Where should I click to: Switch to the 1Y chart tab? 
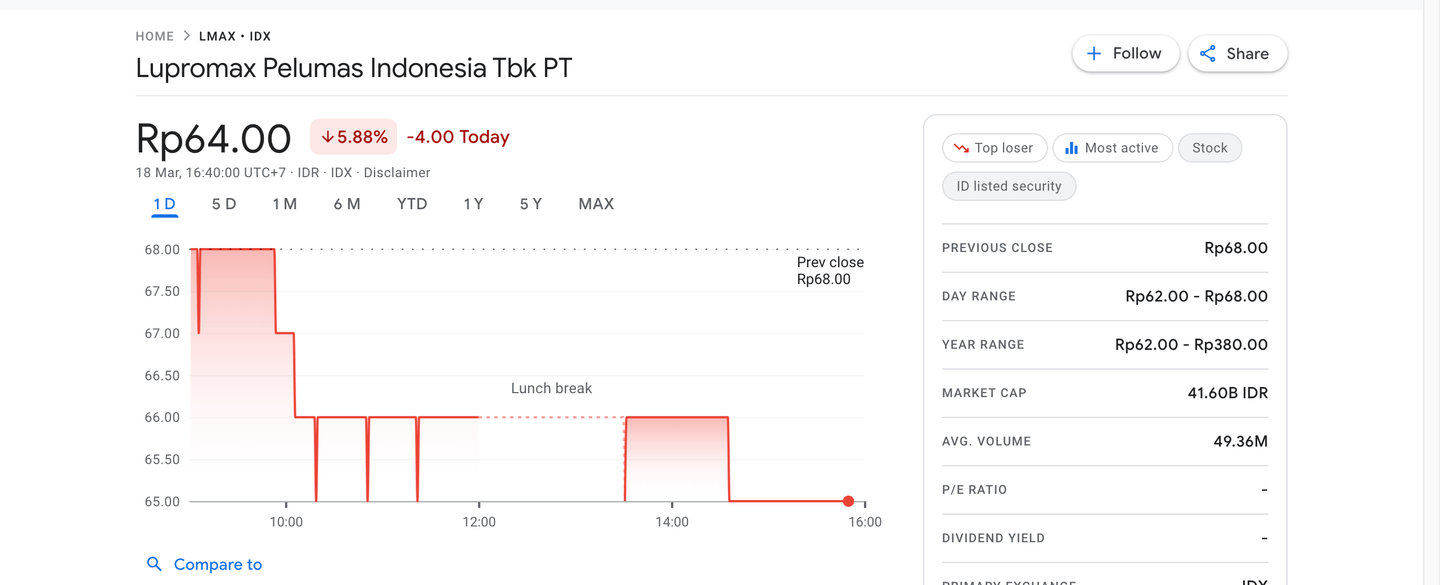(x=472, y=203)
